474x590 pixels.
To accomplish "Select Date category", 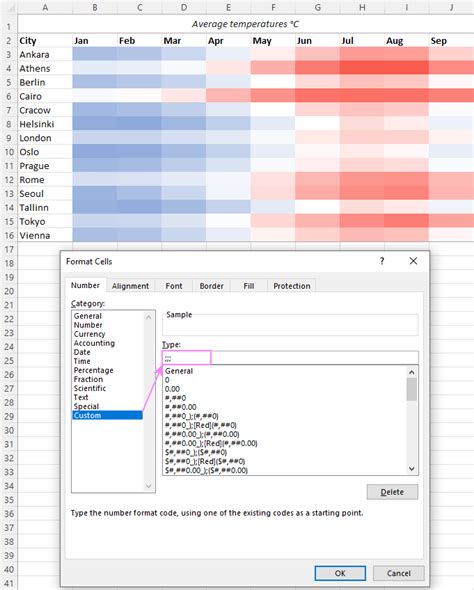I will [107, 352].
